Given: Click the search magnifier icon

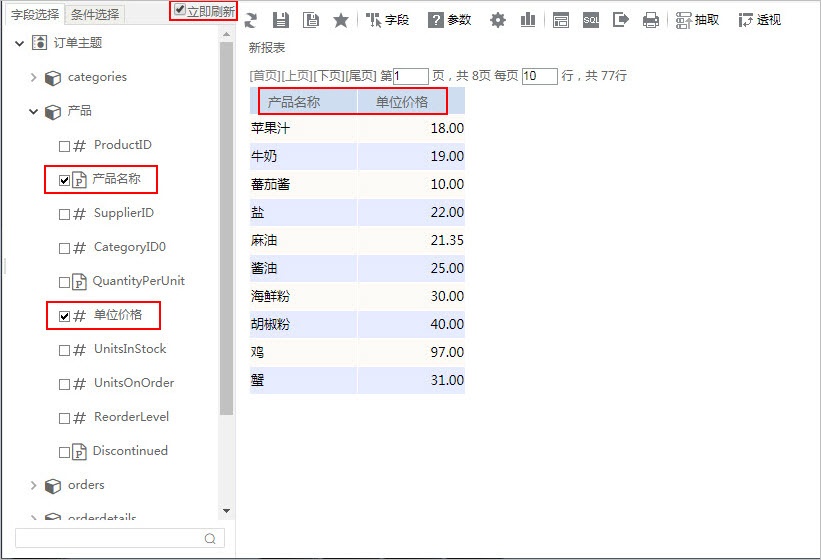Looking at the screenshot, I should [x=210, y=539].
